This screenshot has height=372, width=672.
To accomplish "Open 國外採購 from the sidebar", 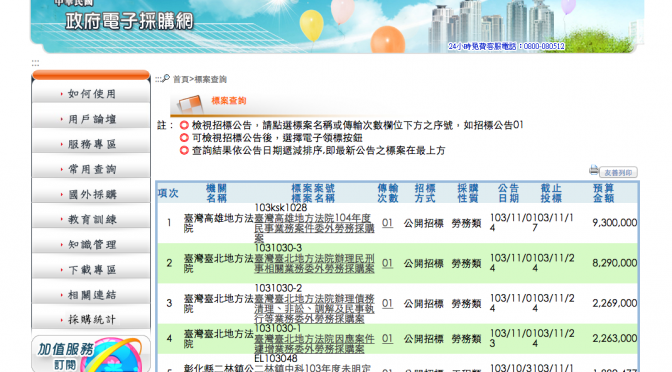I will [x=91, y=194].
